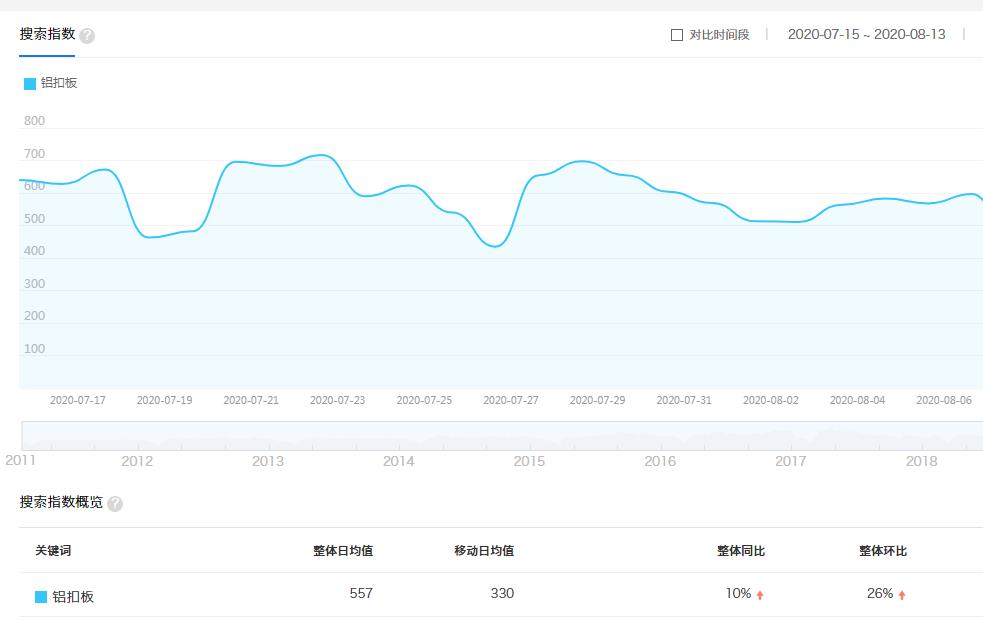
Task: Click the 整体日均值 value 557
Action: 360,593
